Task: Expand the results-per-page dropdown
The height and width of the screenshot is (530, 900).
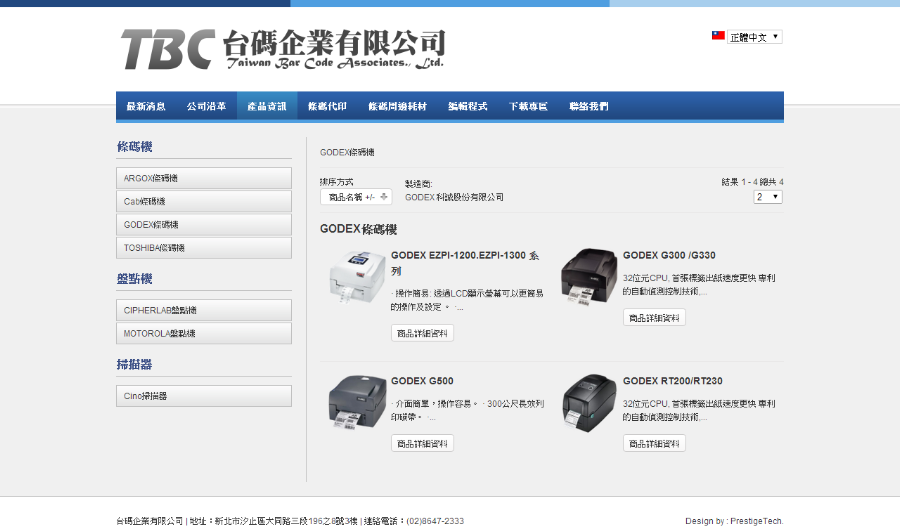Action: pos(768,197)
